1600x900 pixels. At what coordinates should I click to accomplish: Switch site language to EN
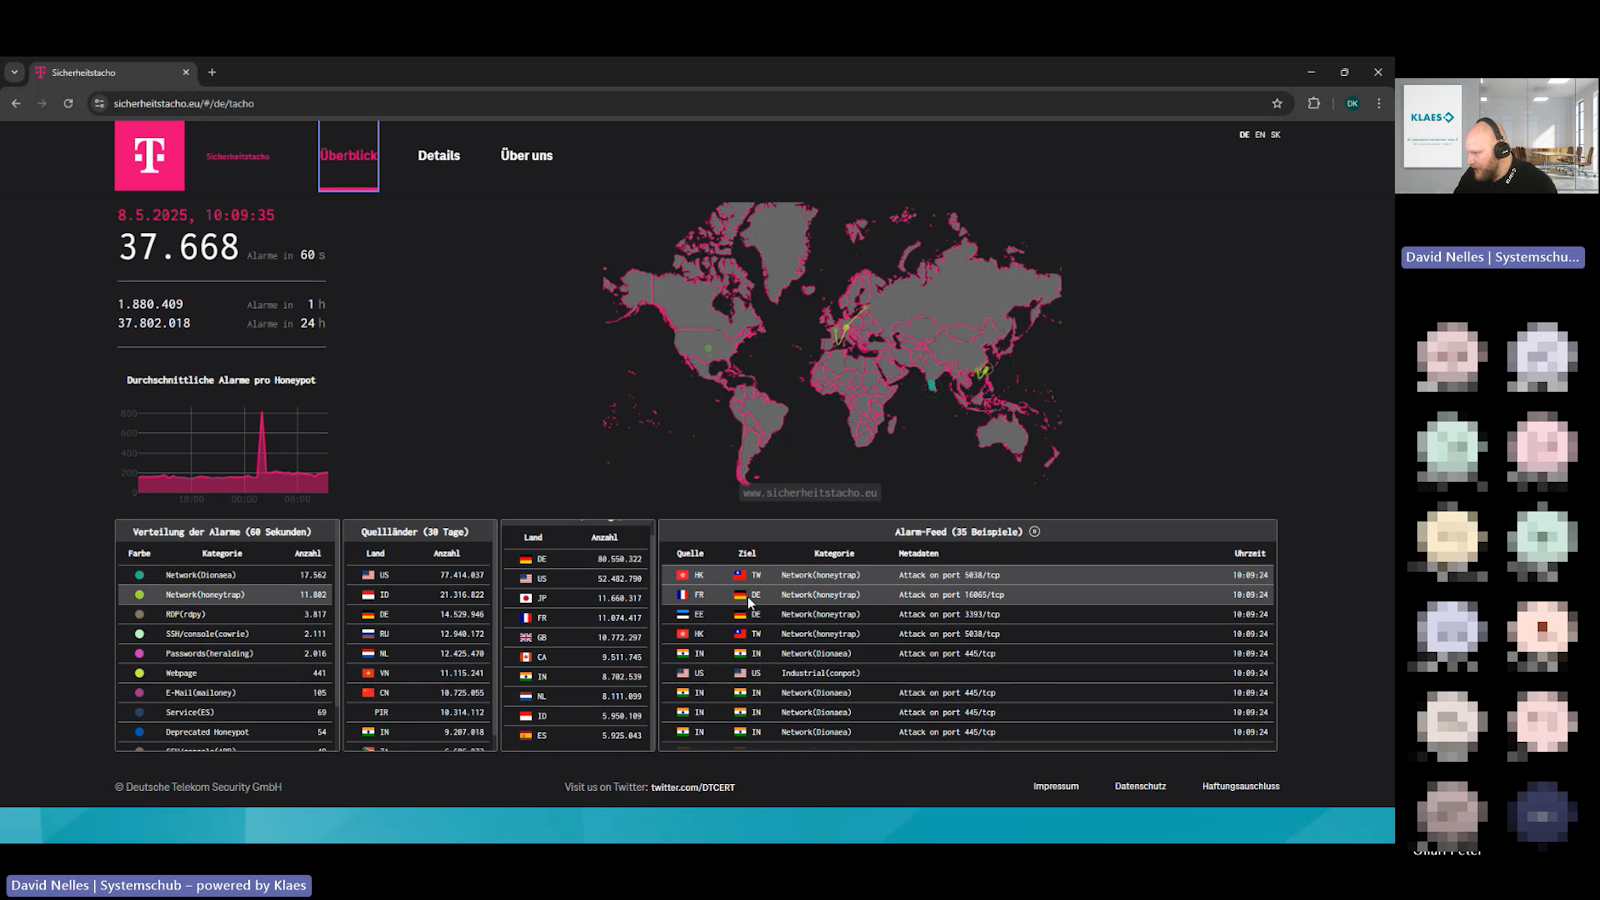click(x=1260, y=135)
